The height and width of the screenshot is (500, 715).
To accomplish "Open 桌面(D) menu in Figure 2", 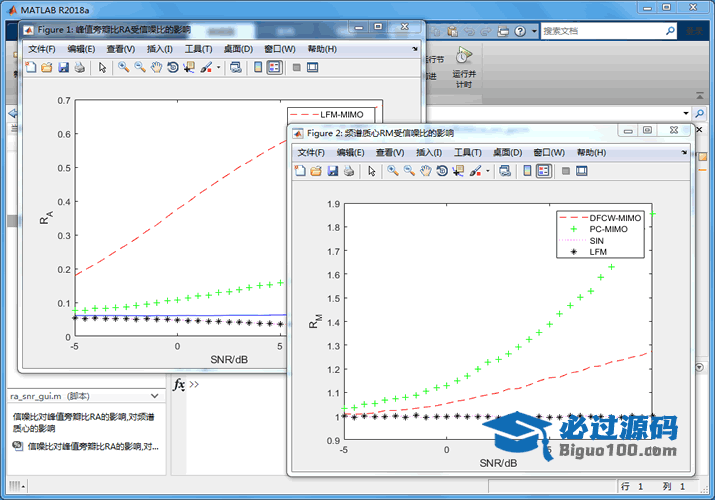I will click(508, 153).
